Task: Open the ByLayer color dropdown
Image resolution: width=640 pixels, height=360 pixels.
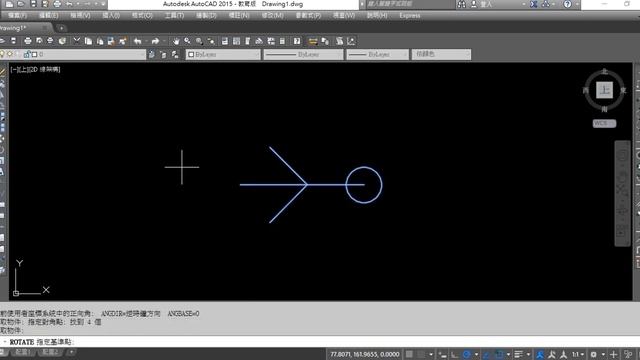Action: tap(223, 54)
